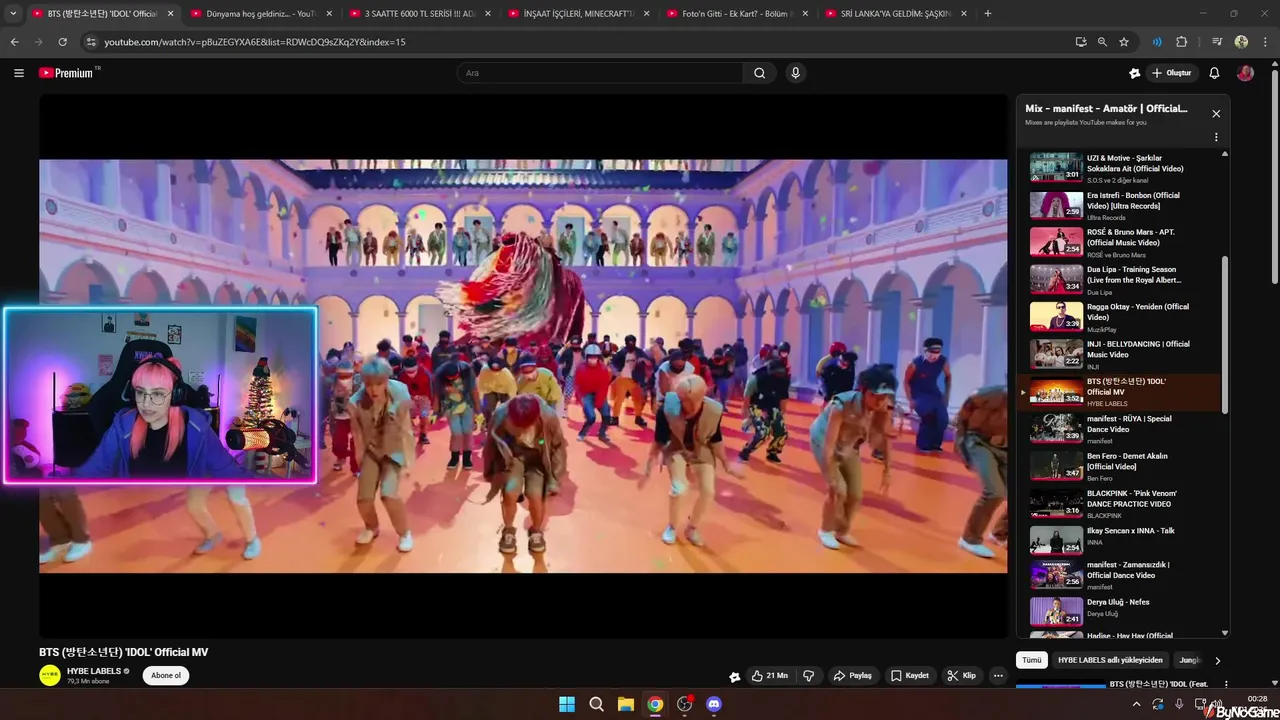The image size is (1280, 720).
Task: Play 'manifest - RÜYA' dance video item
Action: pos(1122,429)
